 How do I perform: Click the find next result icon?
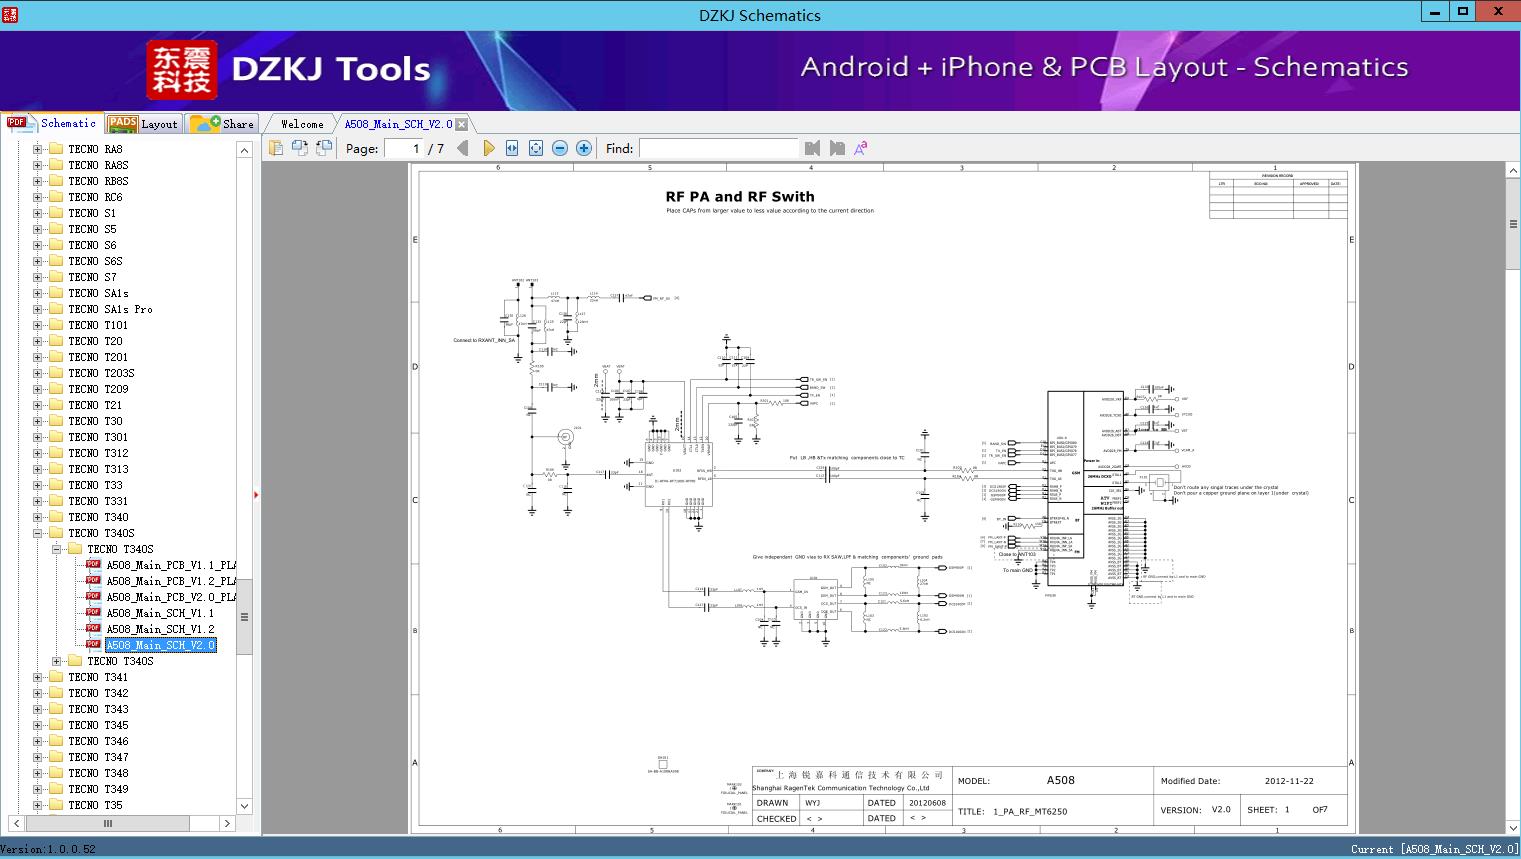pyautogui.click(x=837, y=148)
